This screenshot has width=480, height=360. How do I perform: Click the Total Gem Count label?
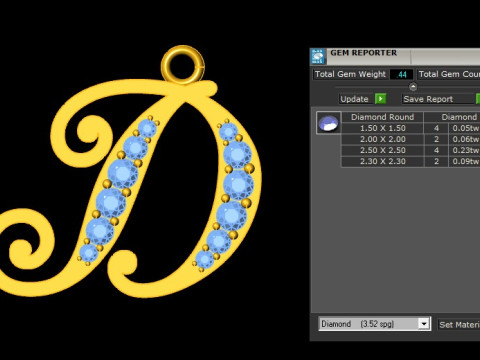[449, 74]
